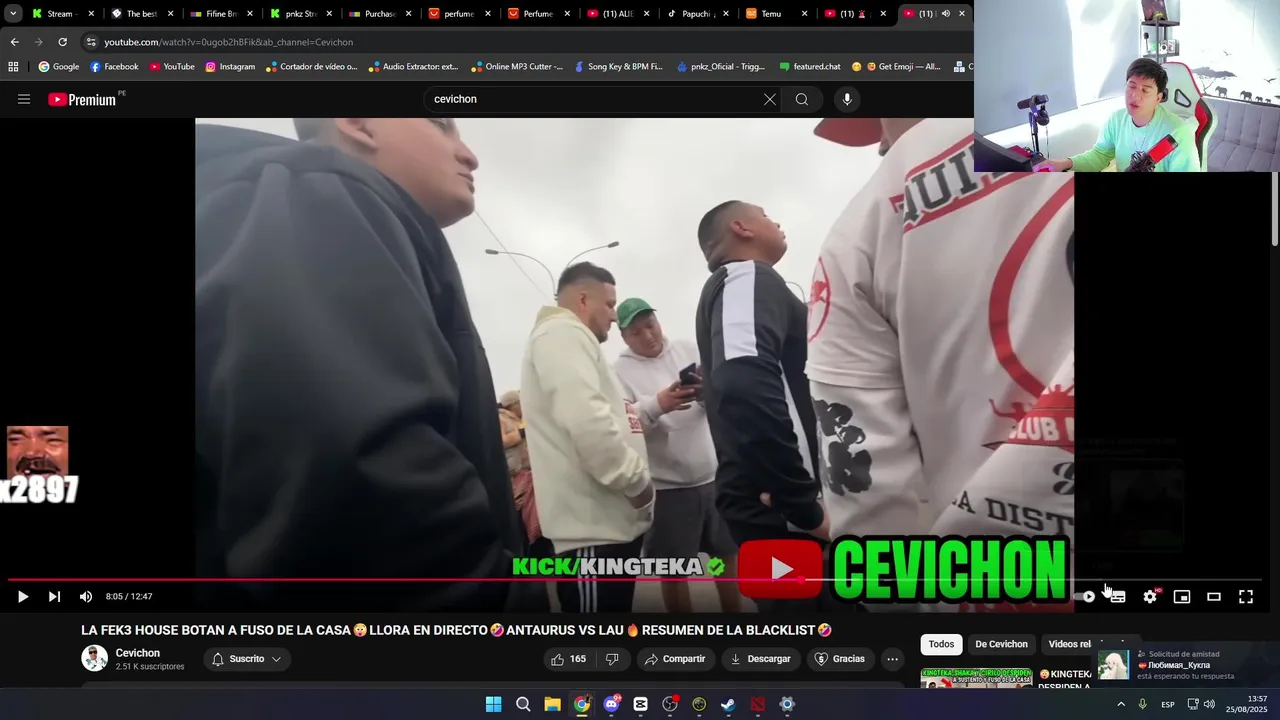Image resolution: width=1280 pixels, height=720 pixels.
Task: Open the featured.chat bookmark
Action: coord(810,67)
